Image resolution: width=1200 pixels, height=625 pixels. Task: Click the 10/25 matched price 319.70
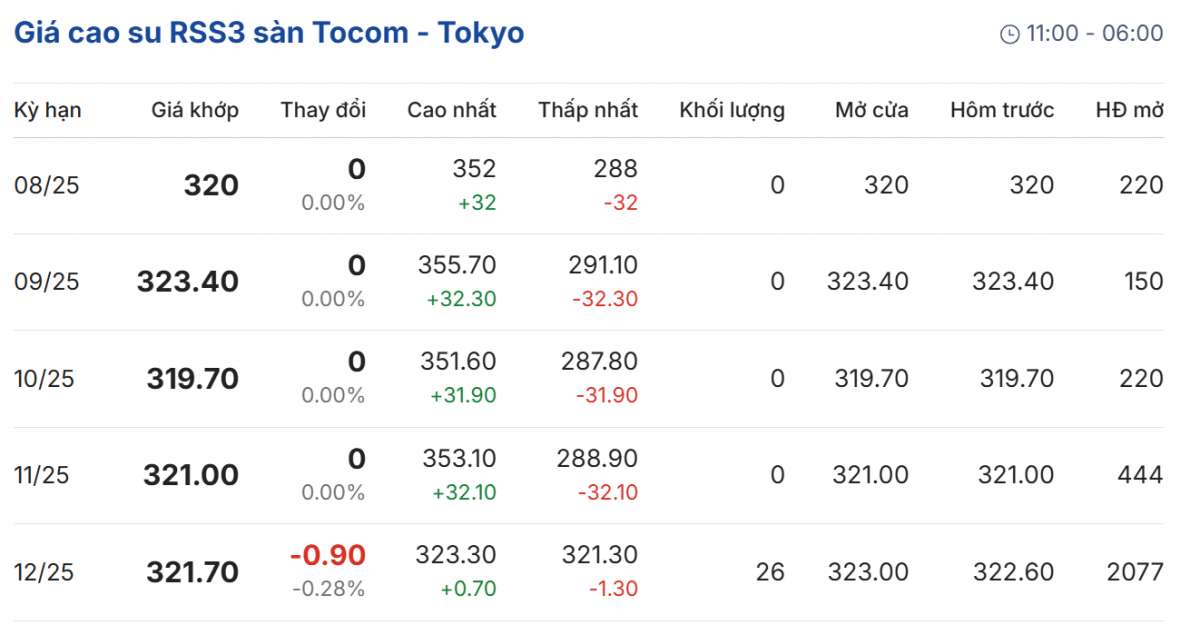[x=193, y=379]
